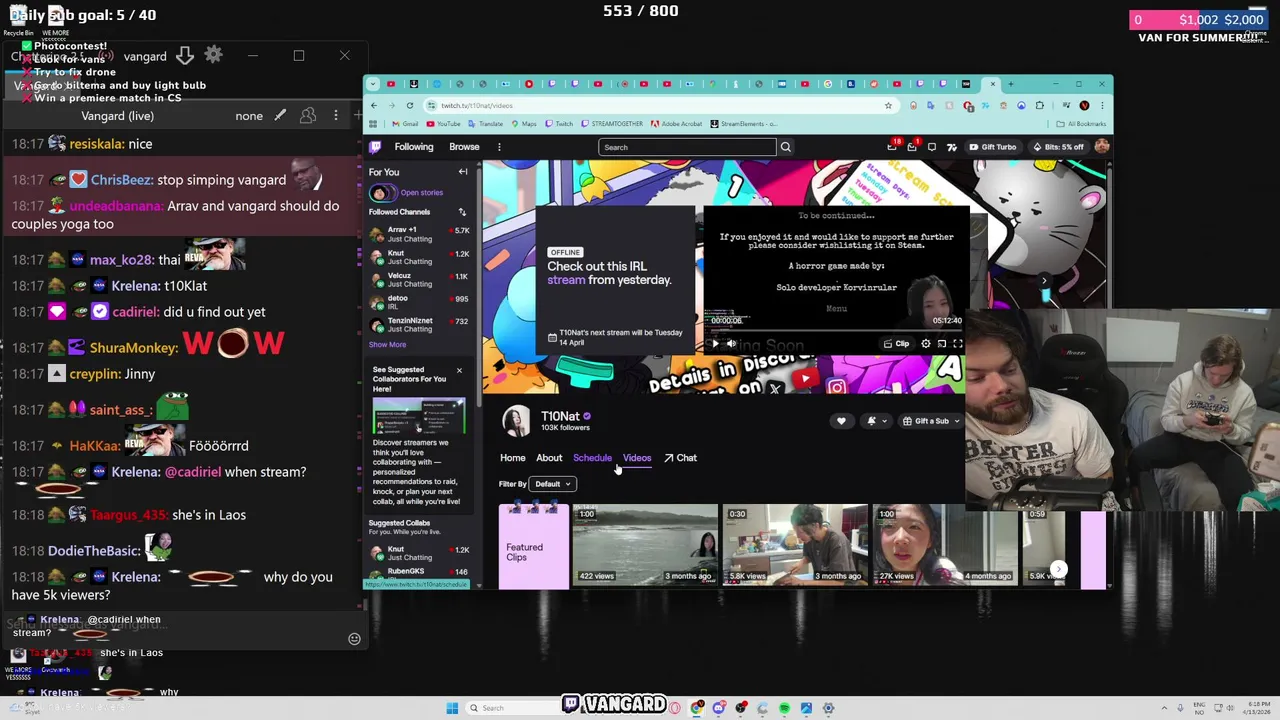This screenshot has height=720, width=1280.
Task: Reload the page in Chrome
Action: tap(409, 105)
